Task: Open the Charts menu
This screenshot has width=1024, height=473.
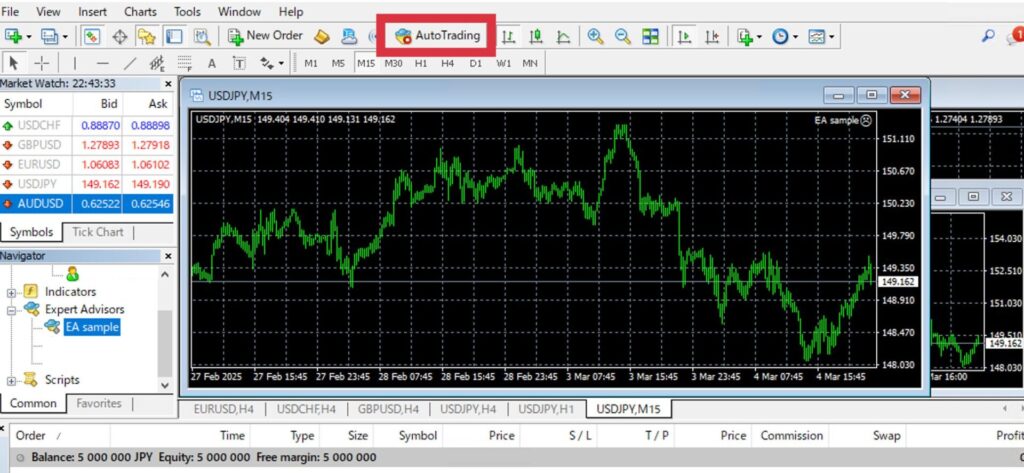Action: 140,12
